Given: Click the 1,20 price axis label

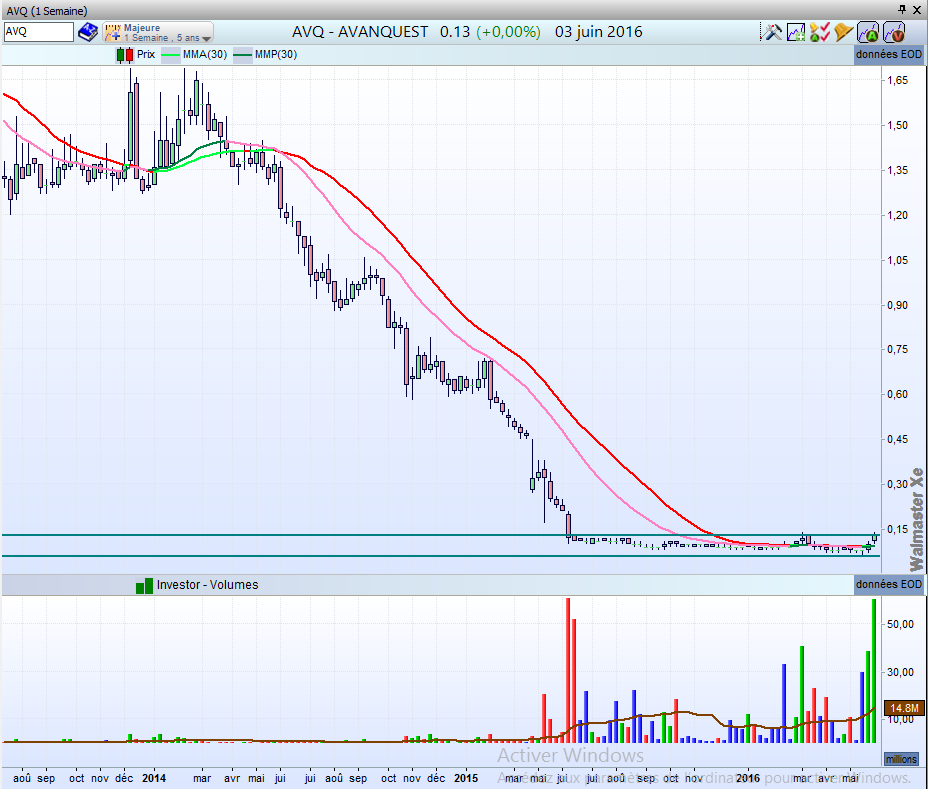Looking at the screenshot, I should tap(897, 215).
